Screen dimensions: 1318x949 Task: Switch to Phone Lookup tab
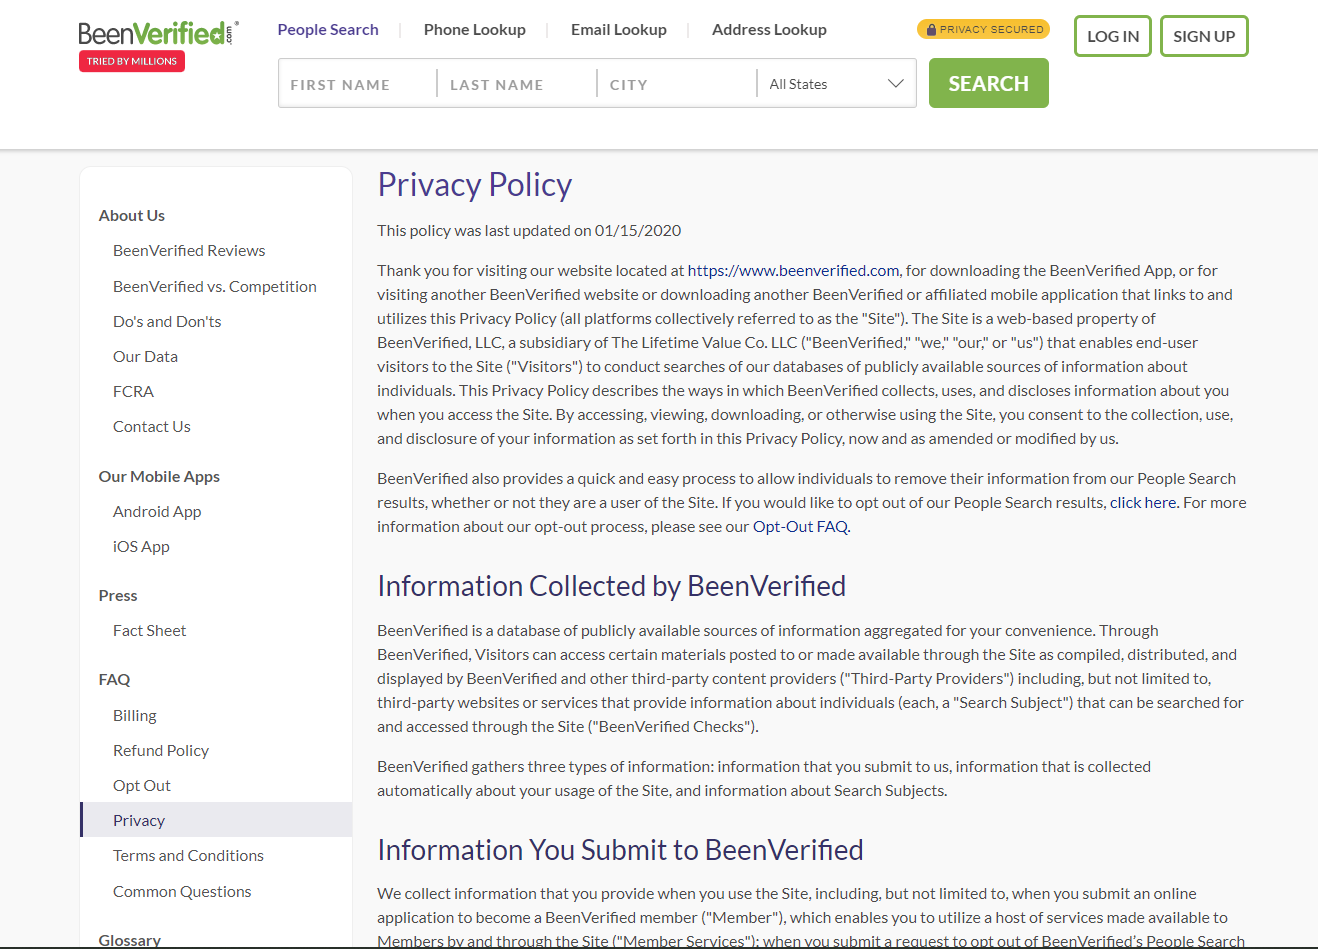475,30
